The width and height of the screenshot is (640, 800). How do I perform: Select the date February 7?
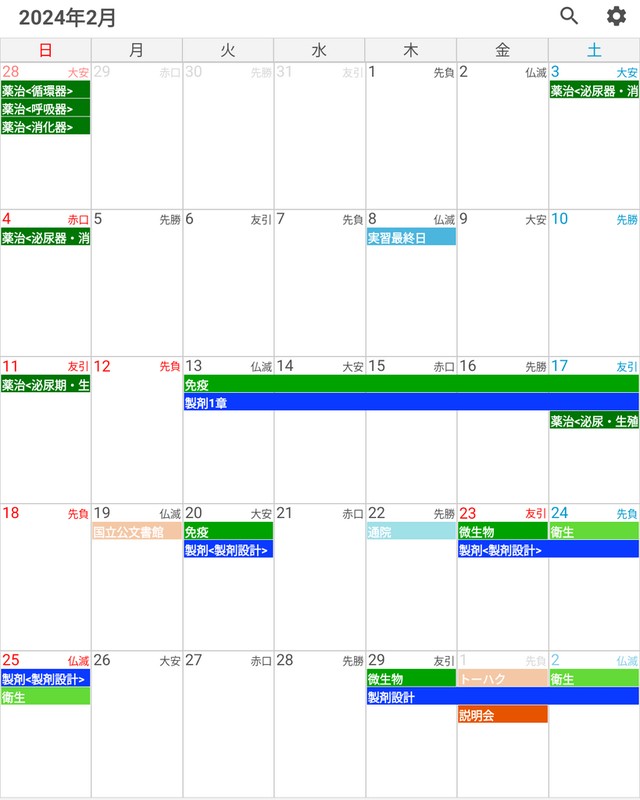point(319,283)
